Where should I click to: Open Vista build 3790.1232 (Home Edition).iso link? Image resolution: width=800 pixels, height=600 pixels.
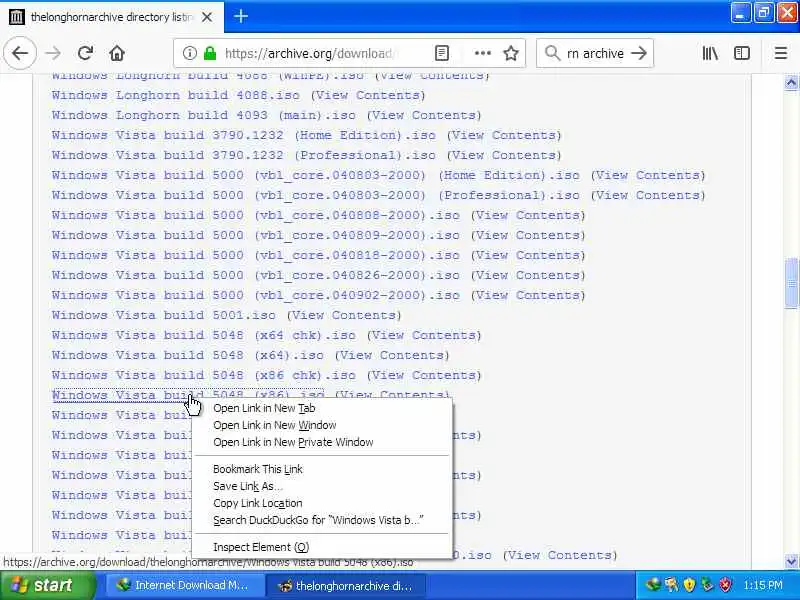(x=243, y=135)
